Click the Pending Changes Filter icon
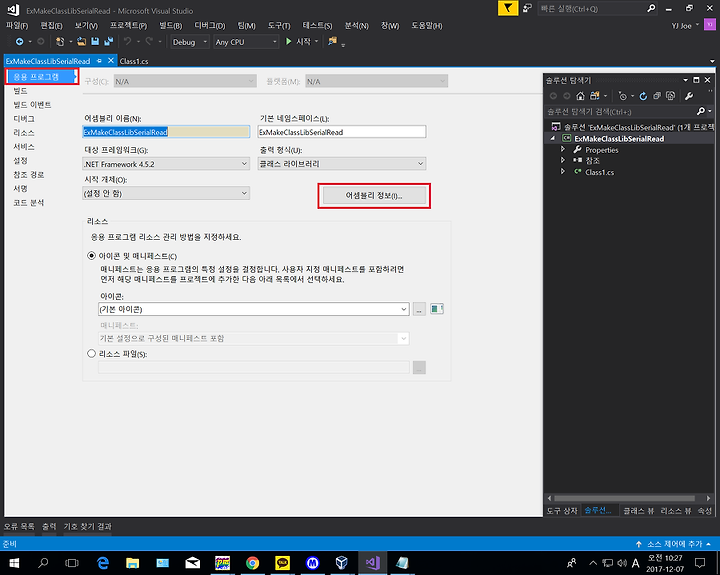This screenshot has width=720, height=575. pyautogui.click(x=623, y=96)
